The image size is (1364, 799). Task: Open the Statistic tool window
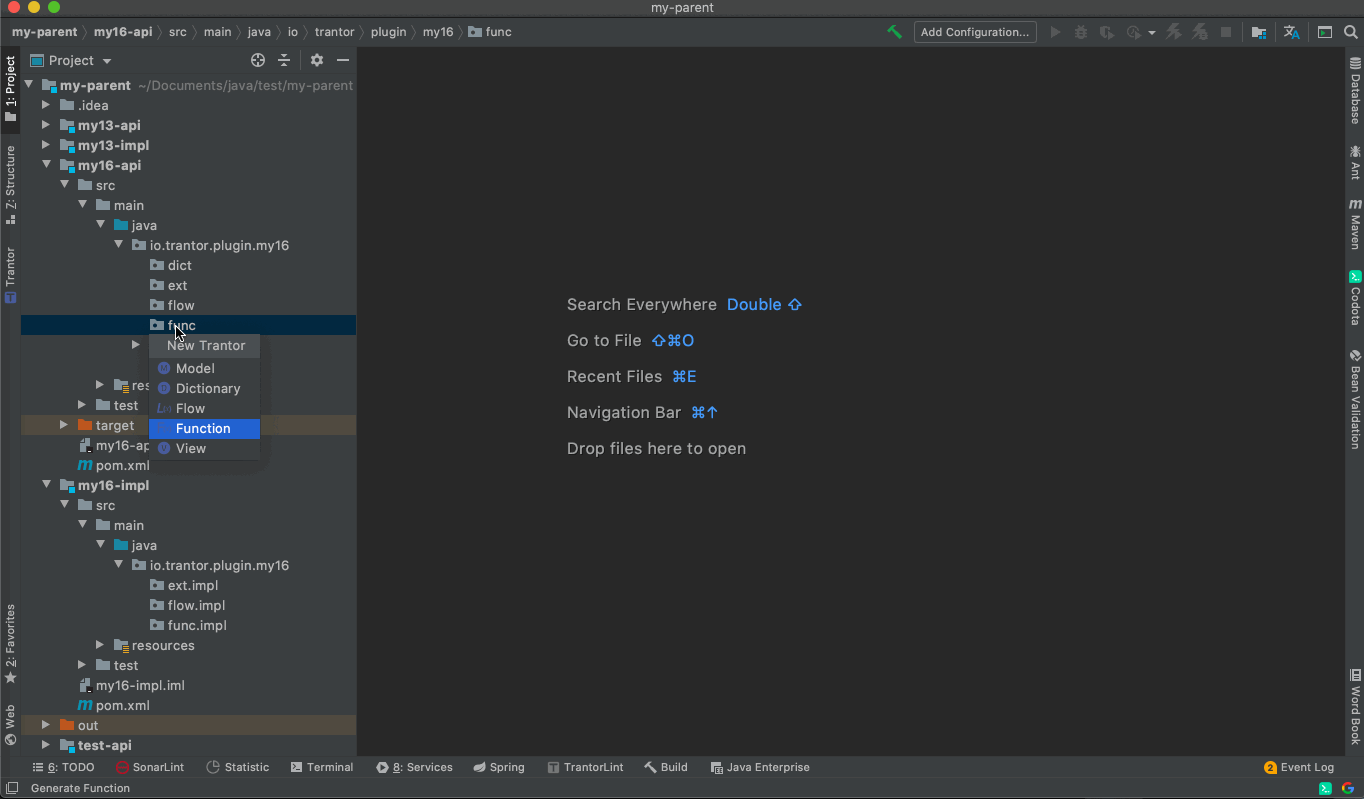pos(238,767)
